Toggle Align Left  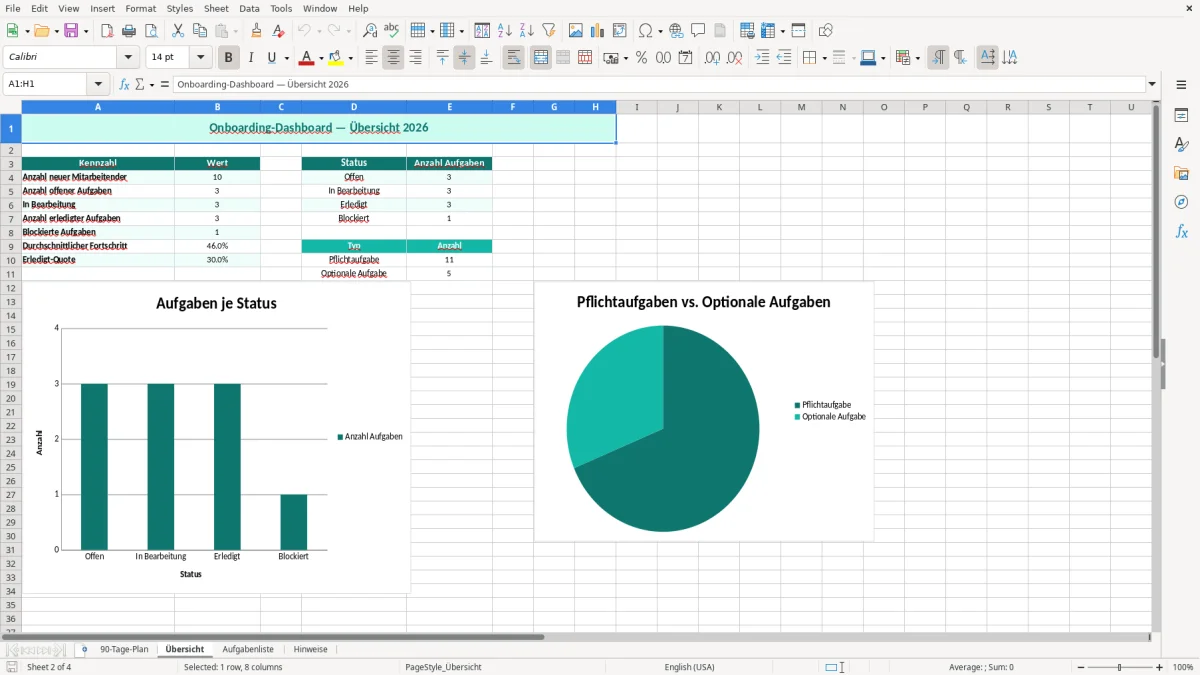pyautogui.click(x=371, y=58)
